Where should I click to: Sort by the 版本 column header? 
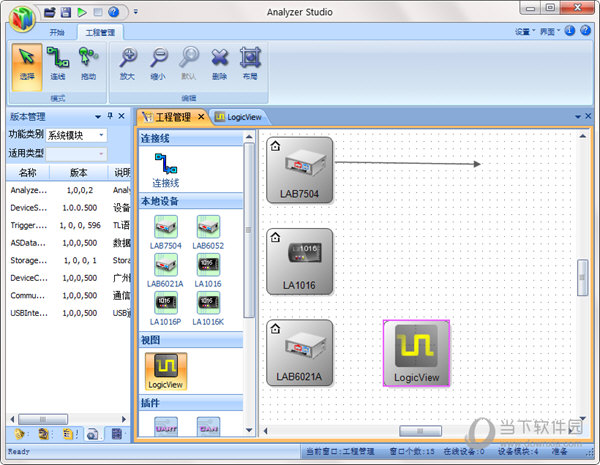tap(78, 173)
